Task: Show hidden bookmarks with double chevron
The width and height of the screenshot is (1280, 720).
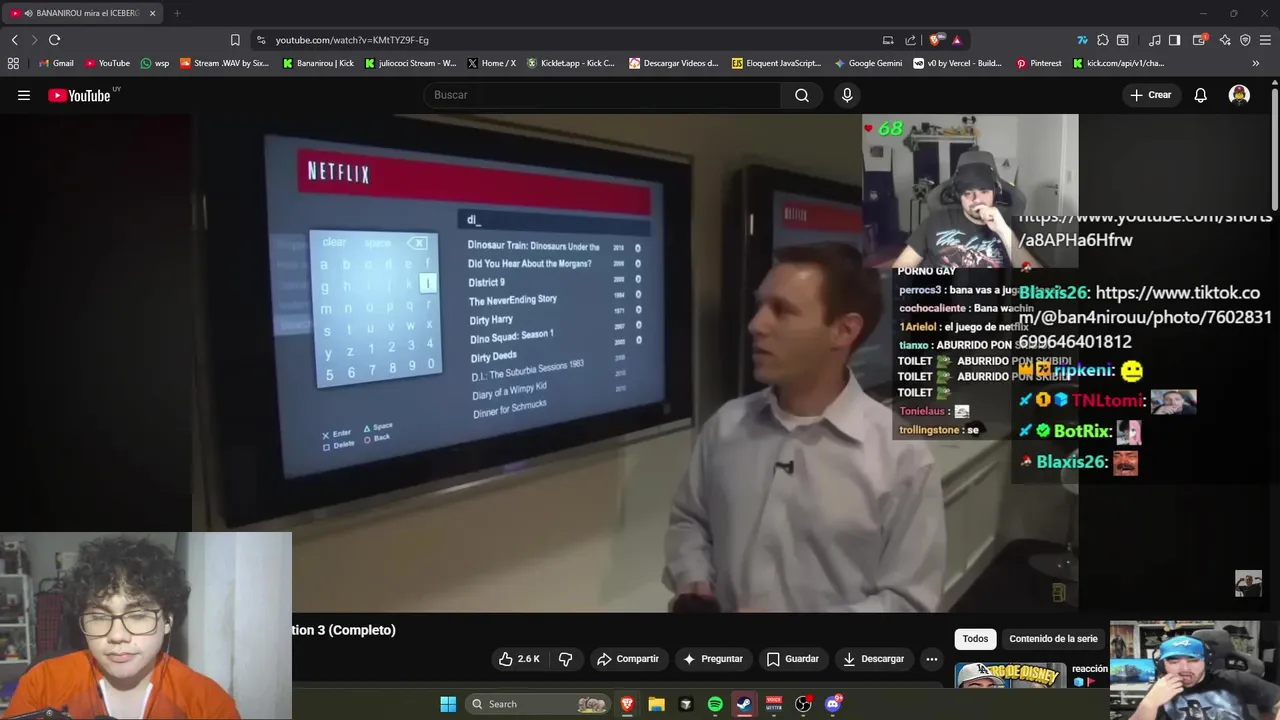Action: (x=1256, y=63)
